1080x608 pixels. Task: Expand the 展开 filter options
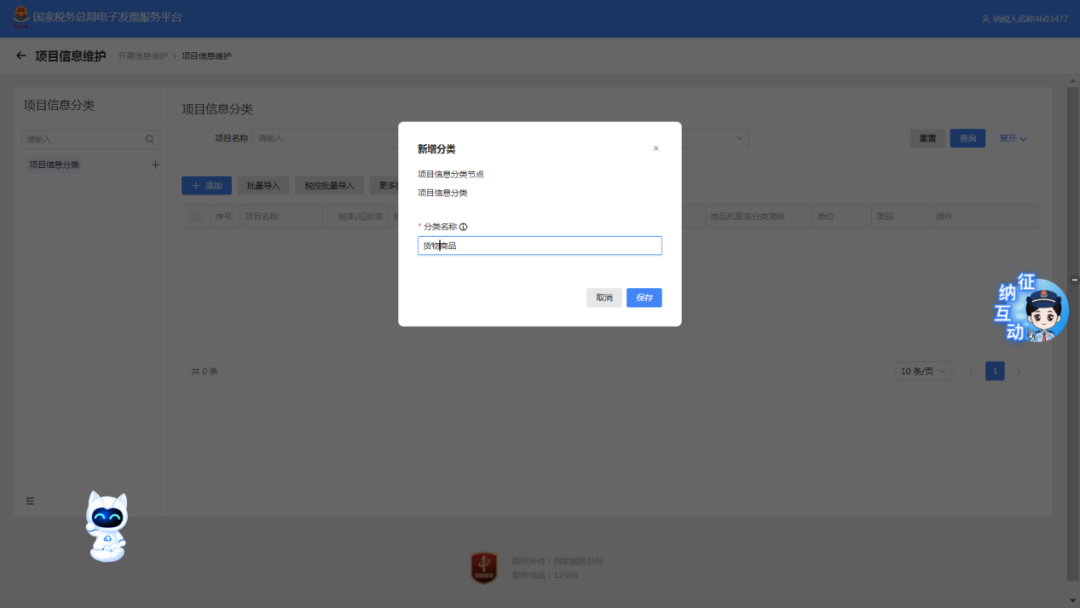[1013, 138]
